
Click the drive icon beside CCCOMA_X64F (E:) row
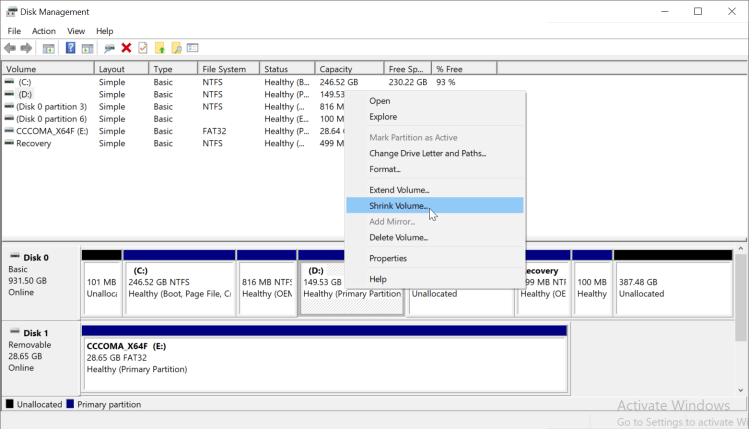click(x=9, y=130)
